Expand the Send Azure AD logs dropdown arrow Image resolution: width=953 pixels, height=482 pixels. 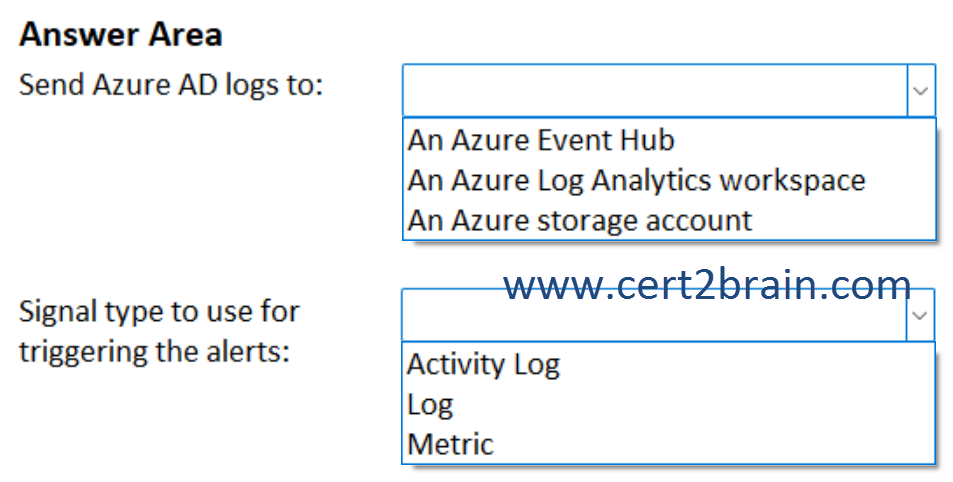[921, 91]
